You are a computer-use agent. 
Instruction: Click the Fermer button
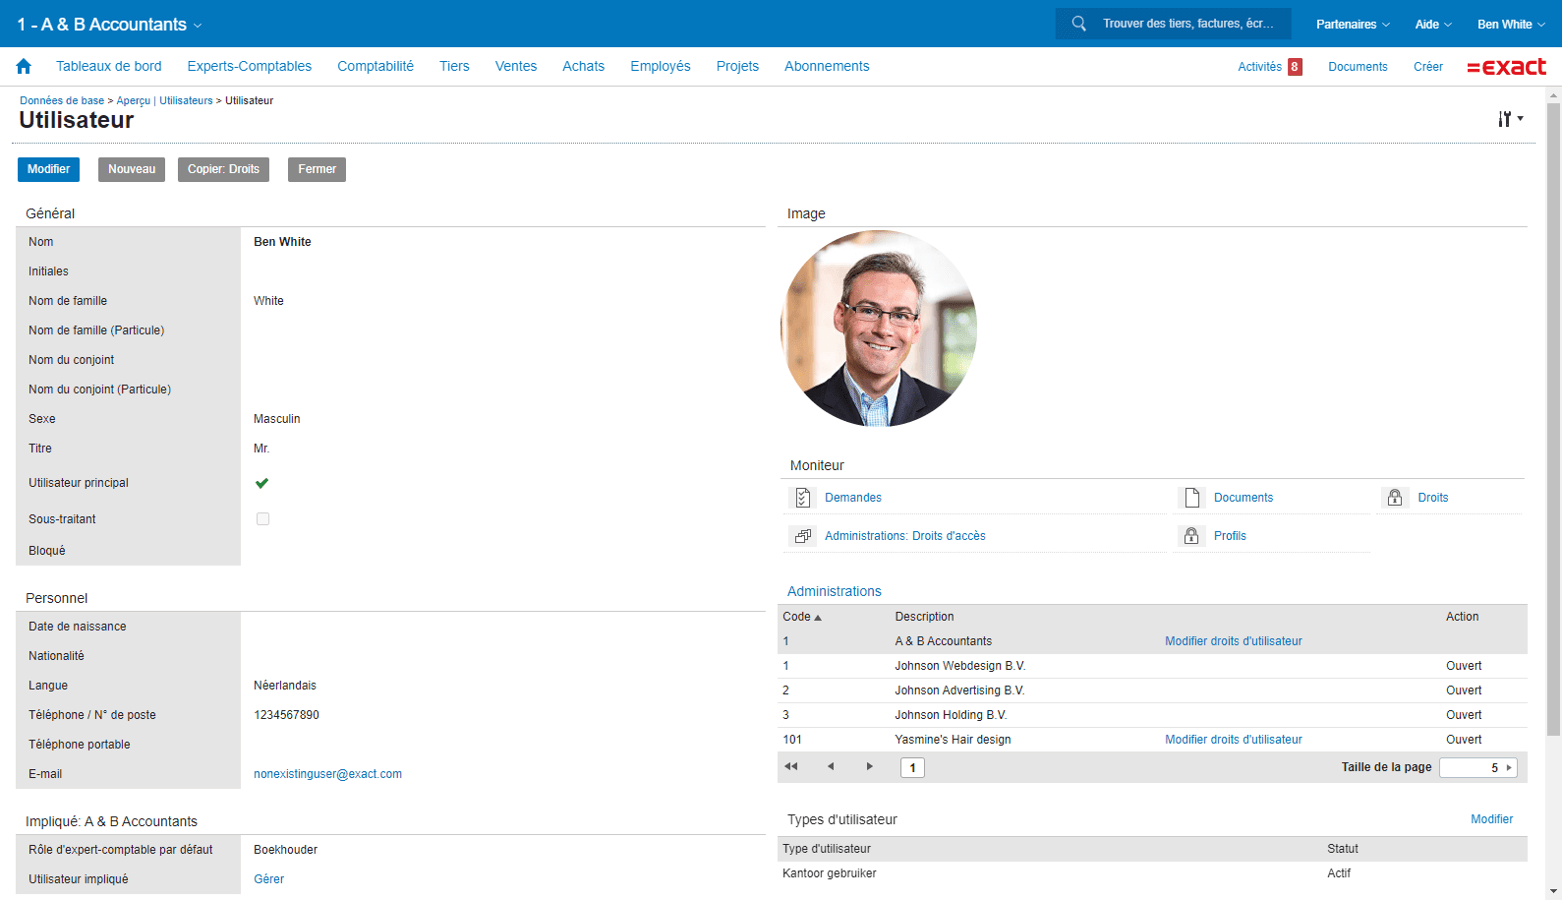click(x=317, y=169)
